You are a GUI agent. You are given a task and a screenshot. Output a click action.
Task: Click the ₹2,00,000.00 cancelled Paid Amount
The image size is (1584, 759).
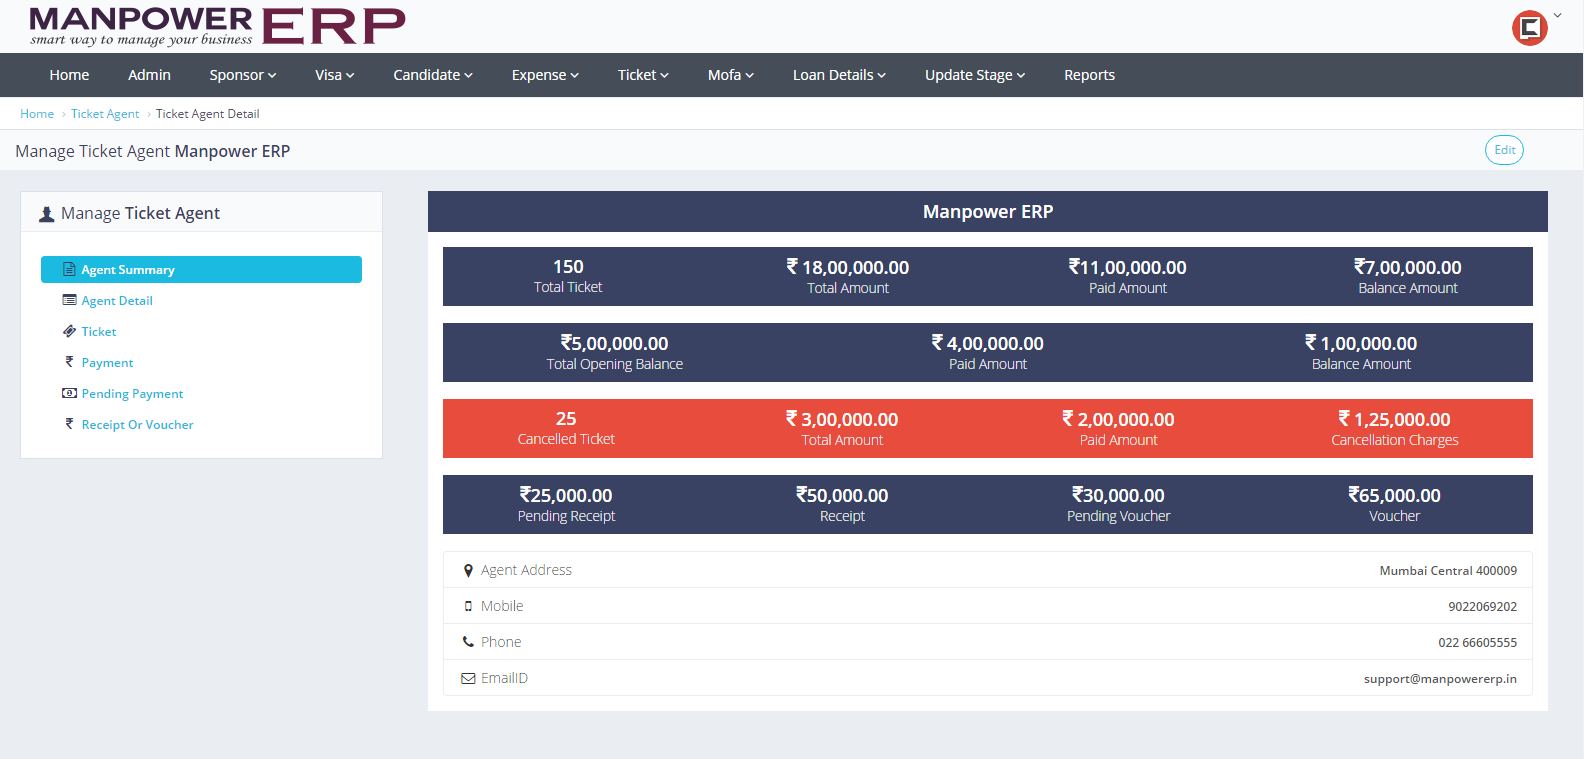tap(1118, 419)
